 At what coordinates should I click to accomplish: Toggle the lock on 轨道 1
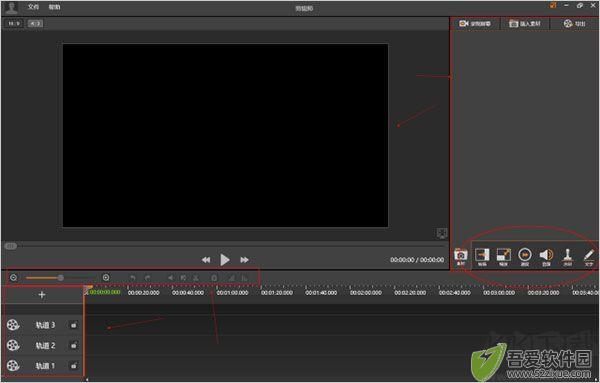pos(73,366)
